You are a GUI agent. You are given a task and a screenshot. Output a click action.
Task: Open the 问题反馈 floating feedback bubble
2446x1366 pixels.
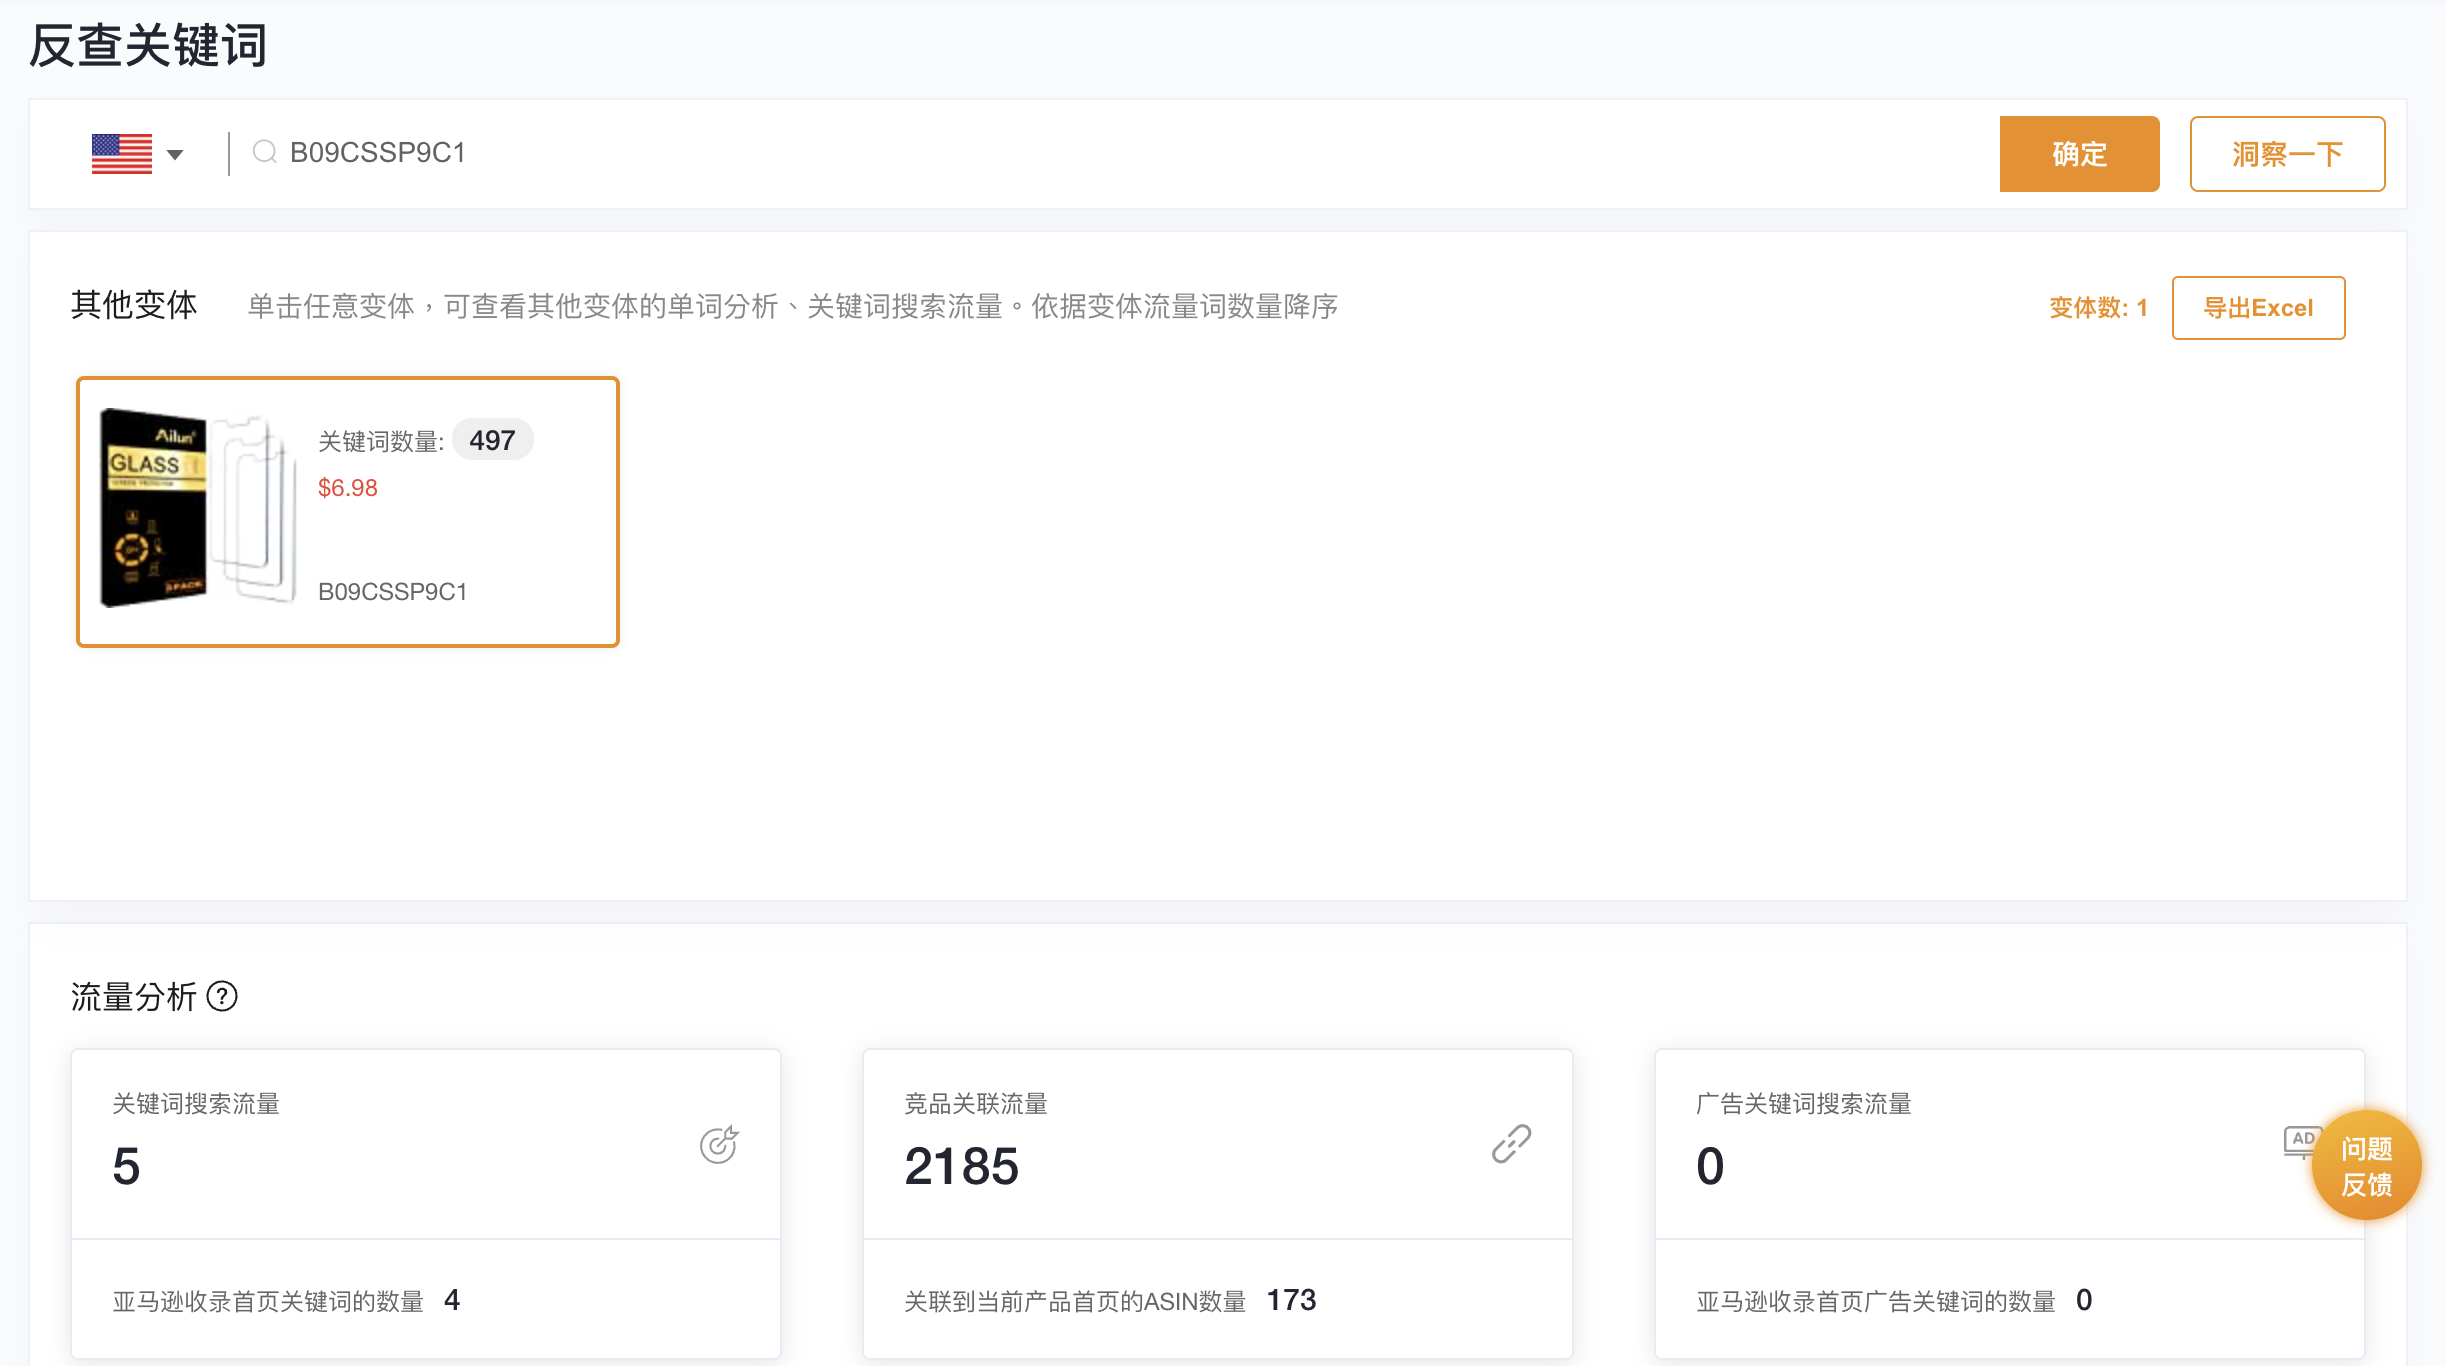point(2366,1166)
